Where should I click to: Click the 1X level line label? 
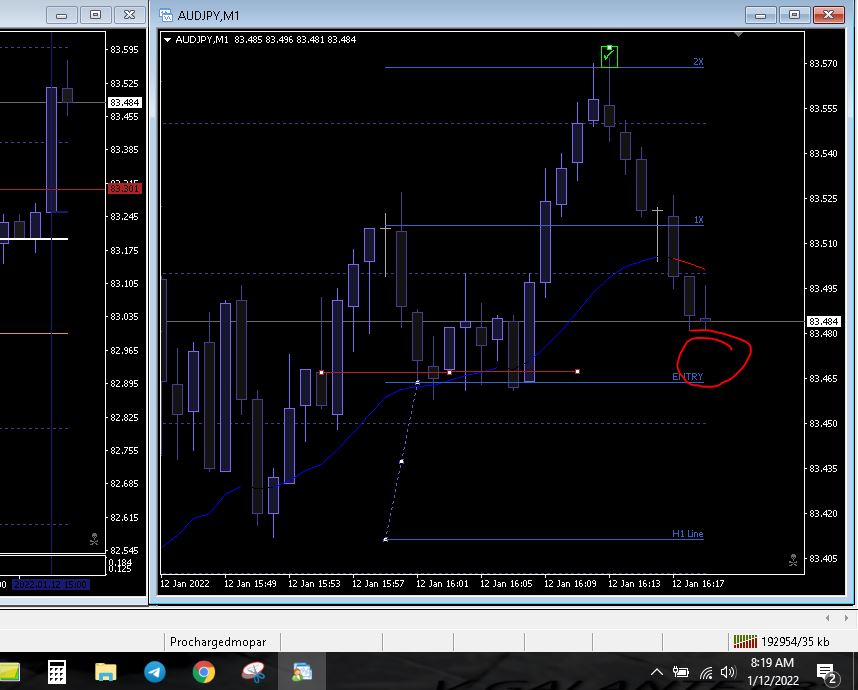(x=698, y=219)
